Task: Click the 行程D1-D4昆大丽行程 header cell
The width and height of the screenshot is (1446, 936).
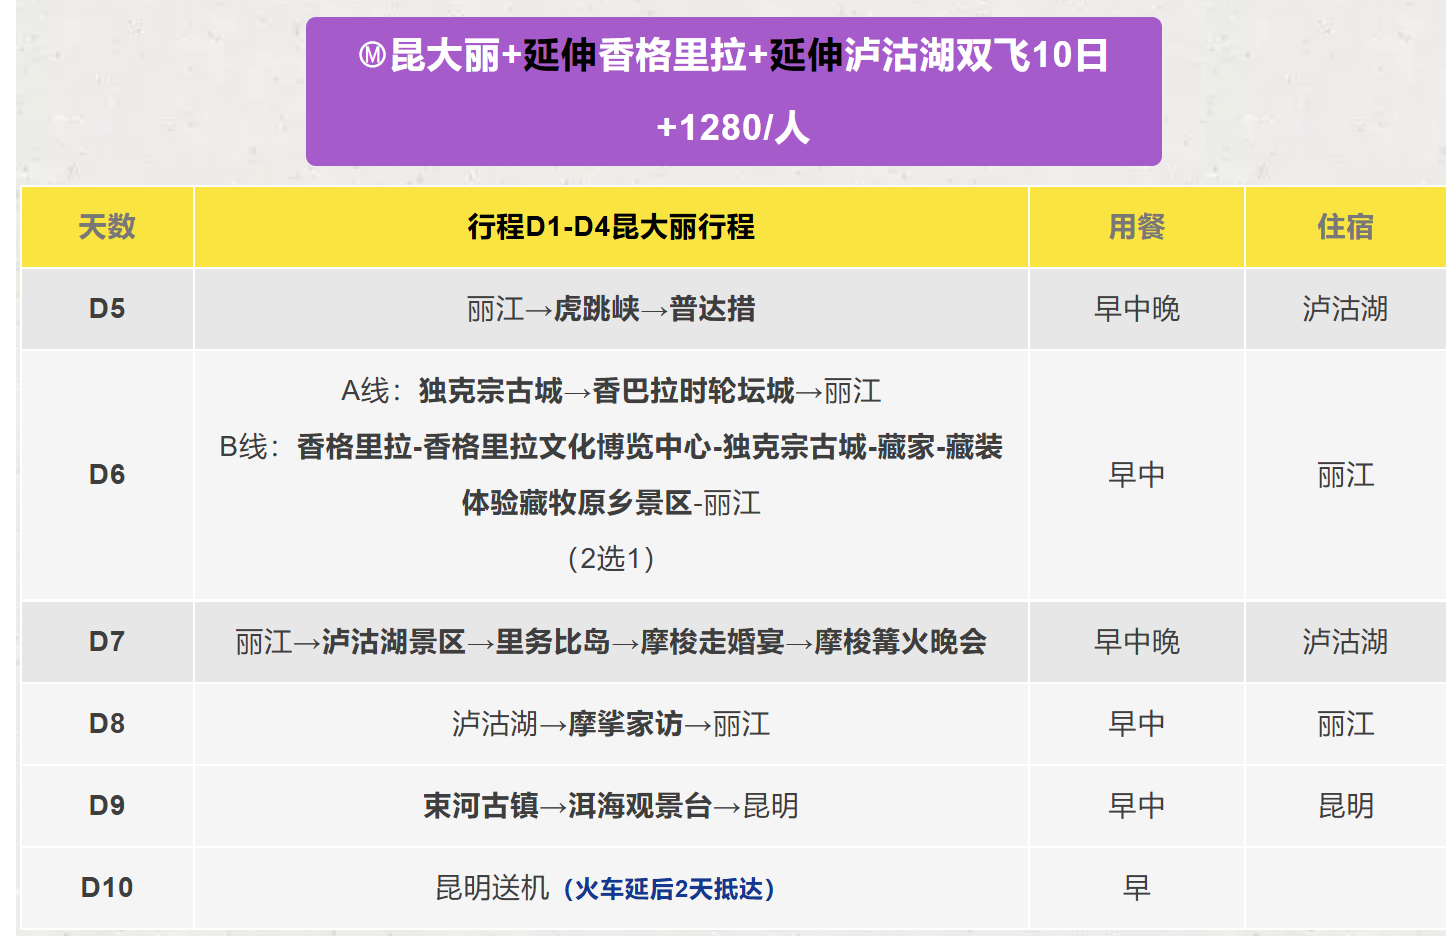Action: 611,227
